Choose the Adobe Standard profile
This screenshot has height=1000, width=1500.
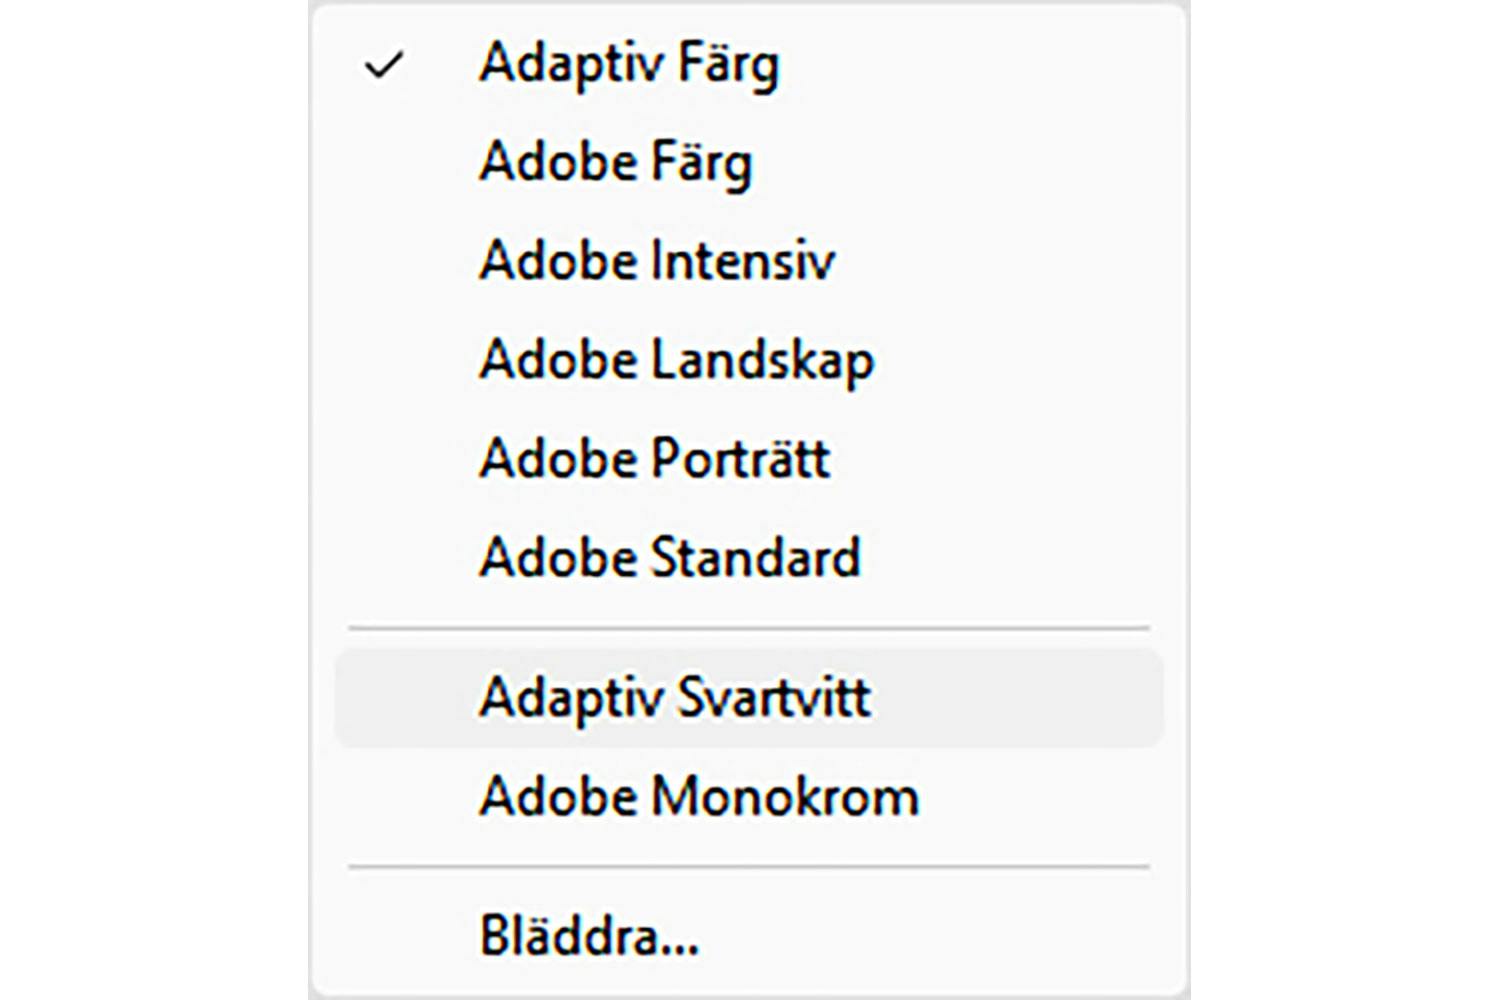pyautogui.click(x=669, y=557)
